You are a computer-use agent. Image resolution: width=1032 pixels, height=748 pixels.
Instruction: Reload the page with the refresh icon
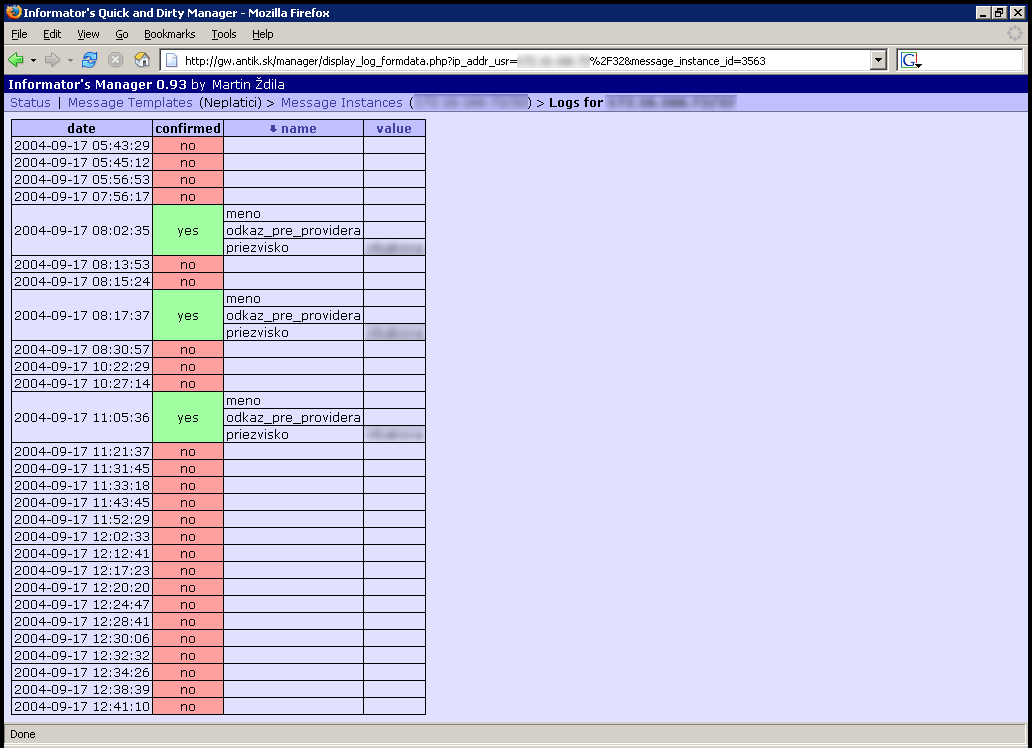[x=90, y=60]
